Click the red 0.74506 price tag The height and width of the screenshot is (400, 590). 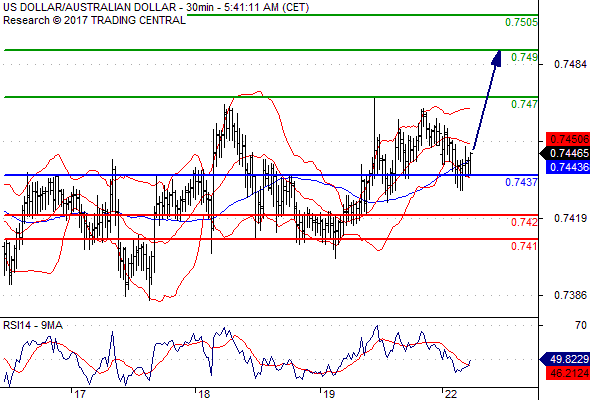point(568,139)
